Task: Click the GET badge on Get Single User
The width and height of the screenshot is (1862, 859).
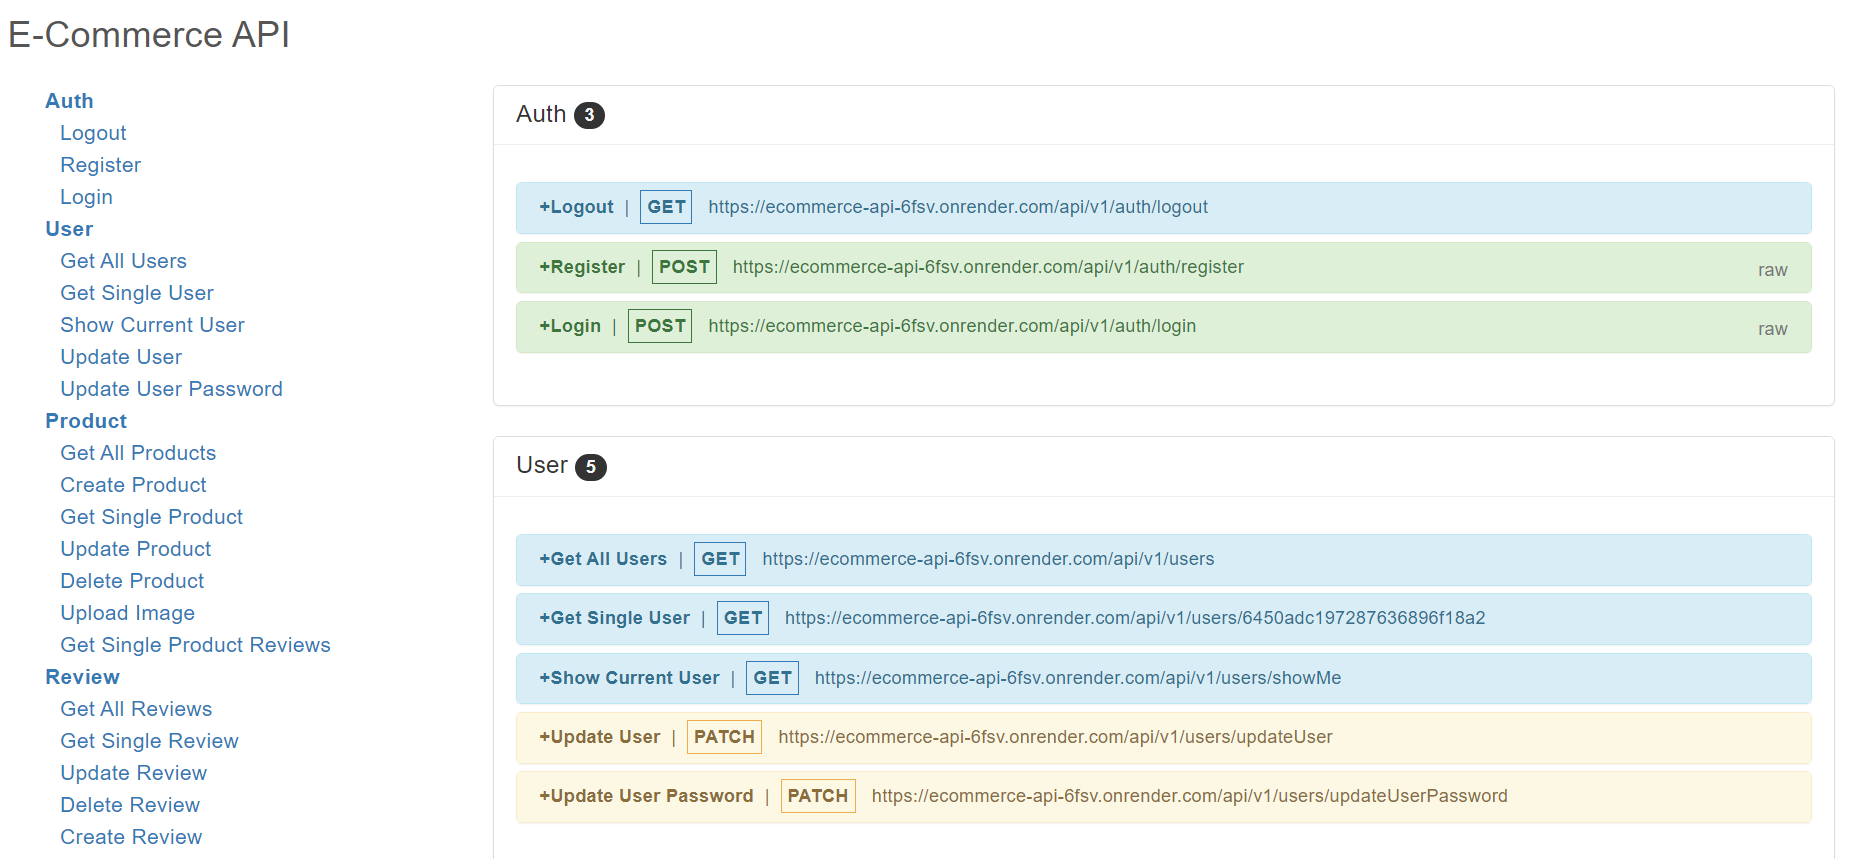Action: pos(743,618)
